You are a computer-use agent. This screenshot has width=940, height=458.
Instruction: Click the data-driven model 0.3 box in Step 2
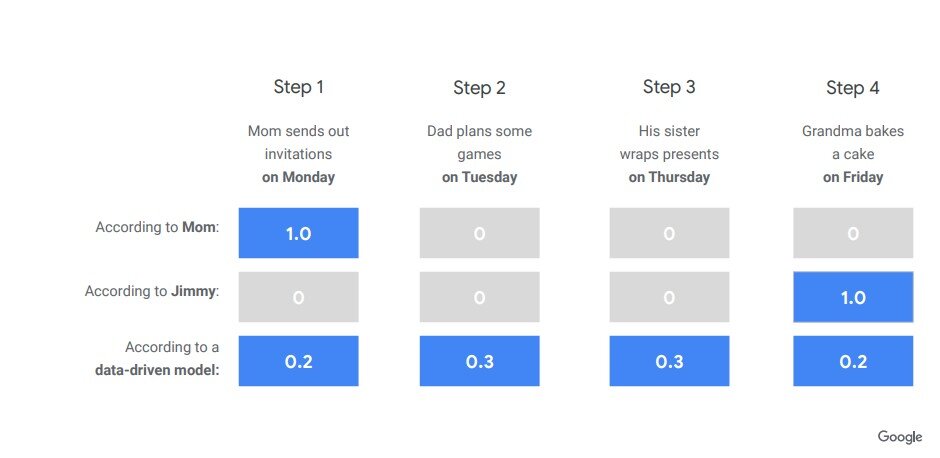pos(480,361)
